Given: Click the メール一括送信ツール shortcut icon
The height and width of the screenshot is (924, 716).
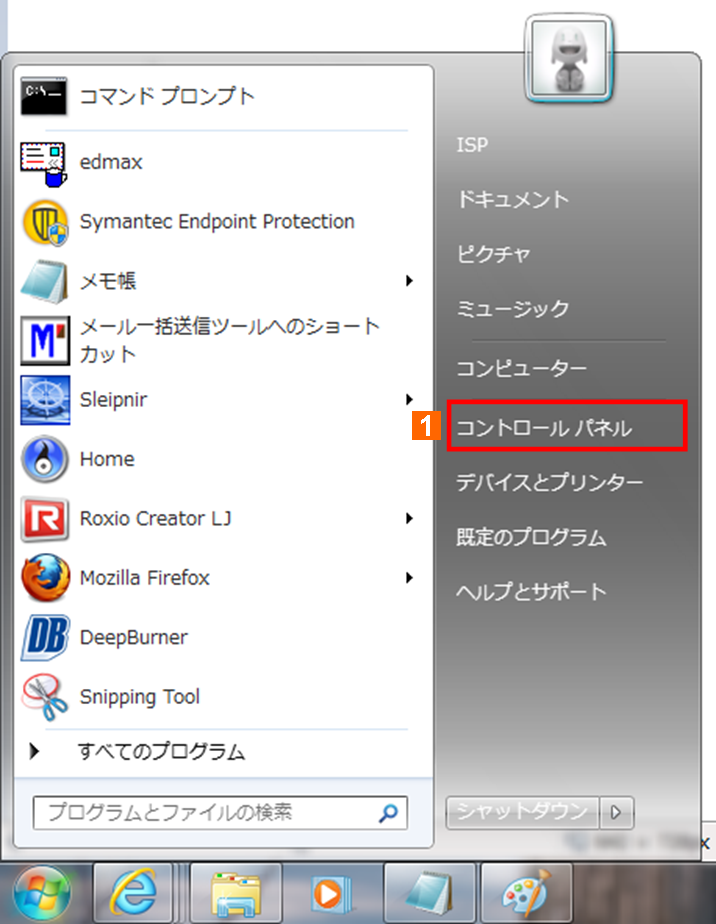Looking at the screenshot, I should tap(45, 341).
